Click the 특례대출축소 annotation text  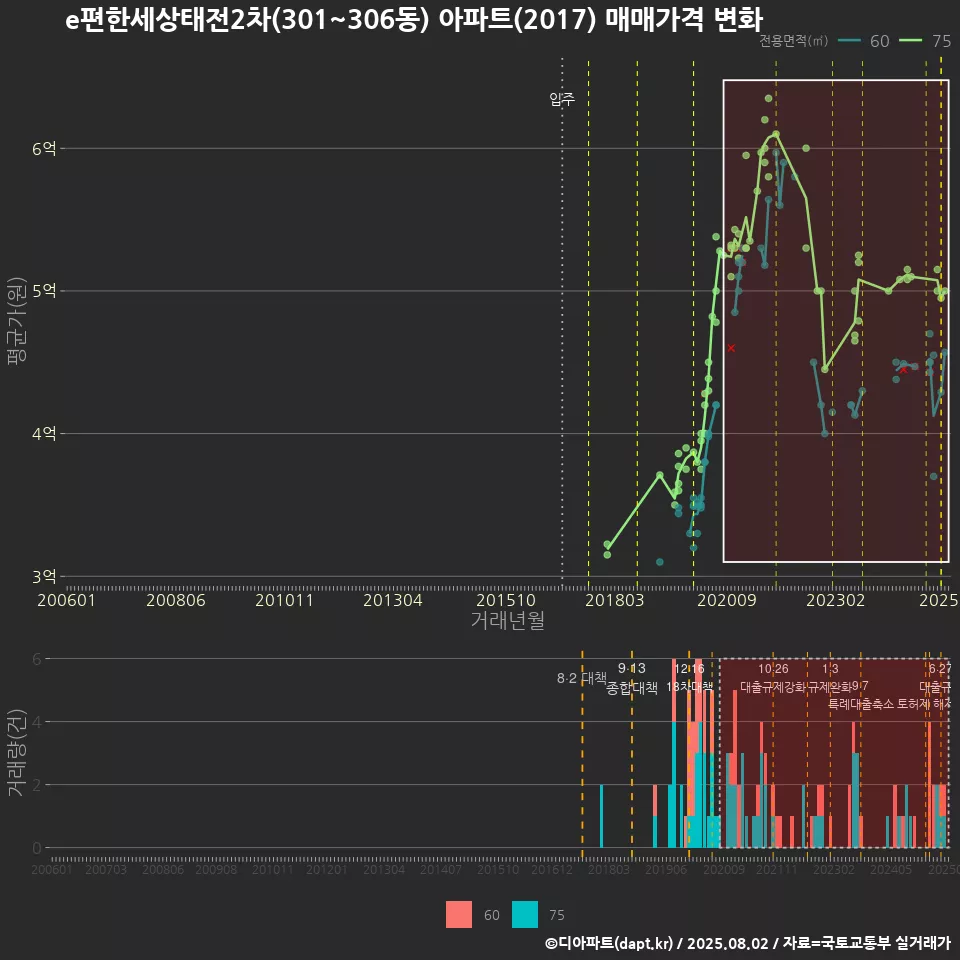861,704
